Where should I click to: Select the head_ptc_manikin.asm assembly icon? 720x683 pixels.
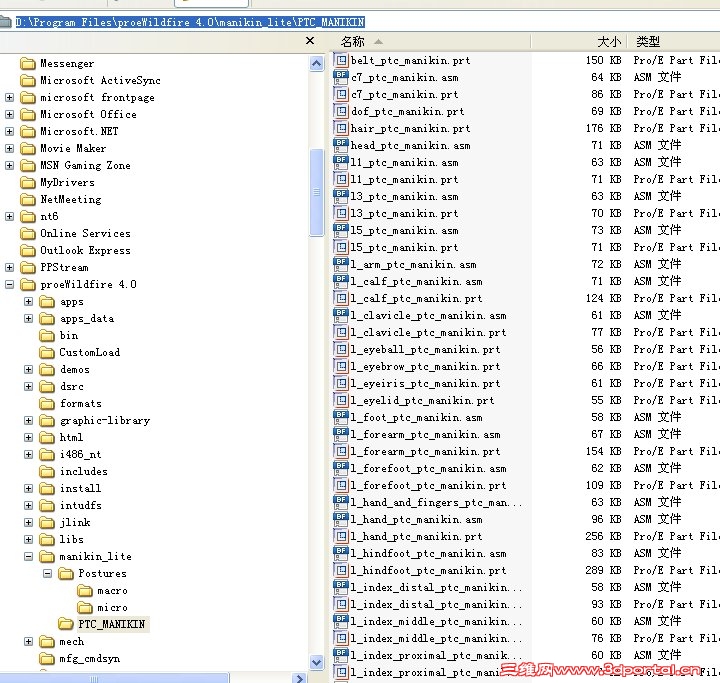[341, 145]
